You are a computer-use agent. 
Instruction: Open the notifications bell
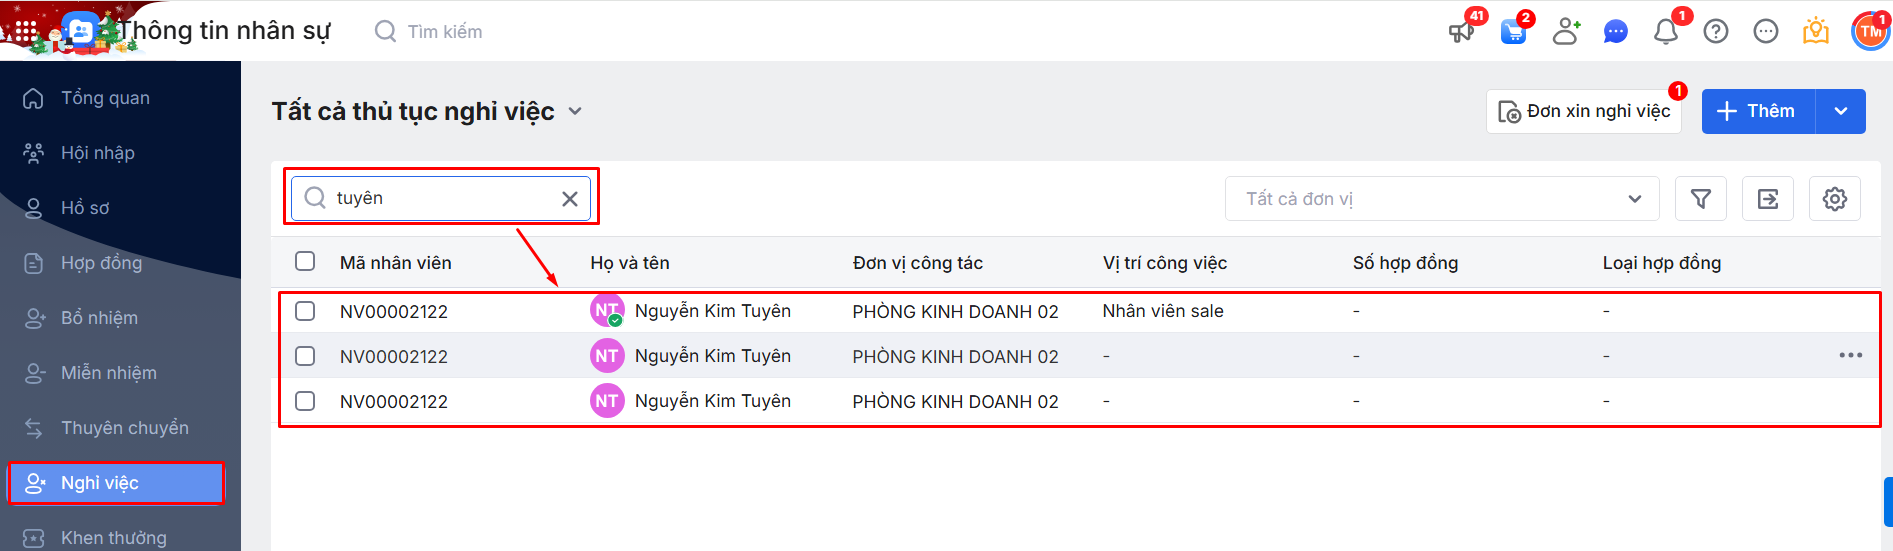pos(1666,32)
